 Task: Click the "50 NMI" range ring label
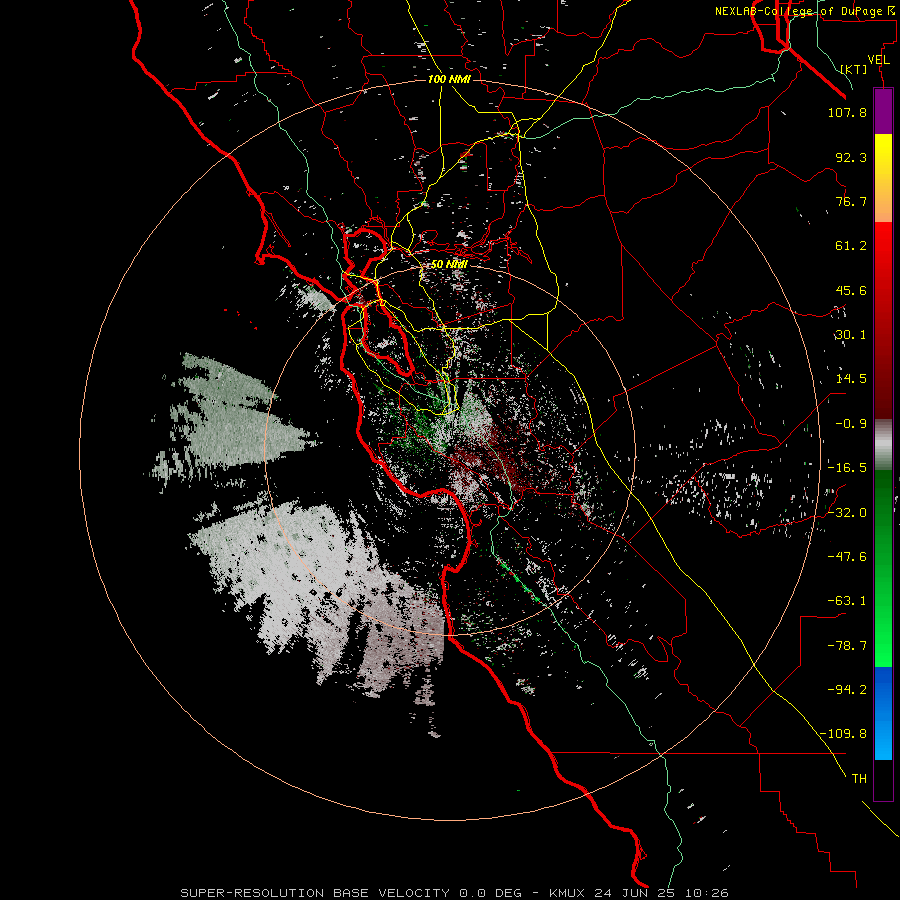coord(449,264)
